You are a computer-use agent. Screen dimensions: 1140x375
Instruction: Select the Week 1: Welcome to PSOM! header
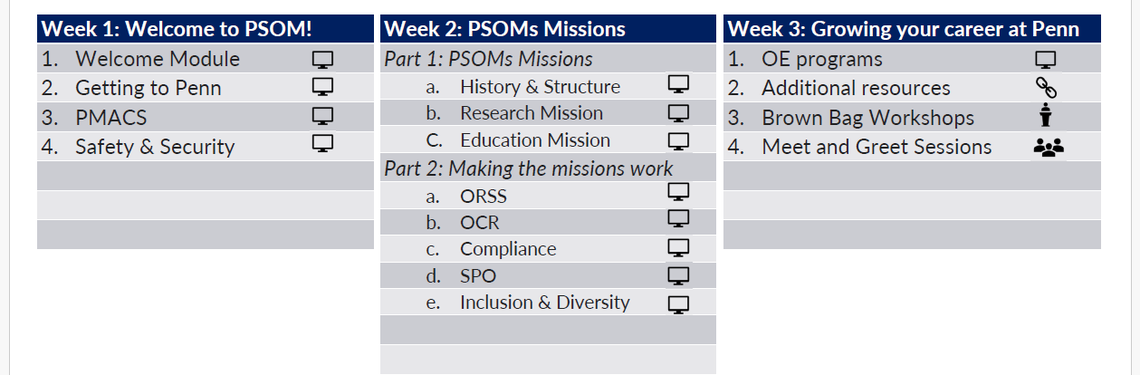[206, 29]
